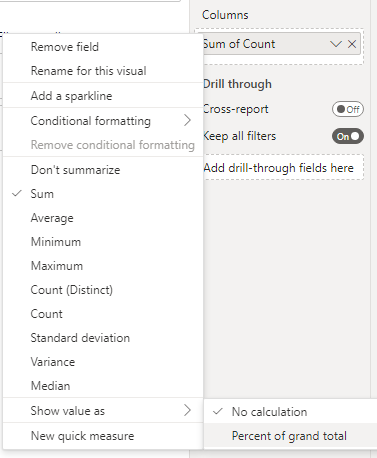Choose Average aggregation
The image size is (377, 458).
coord(103,218)
